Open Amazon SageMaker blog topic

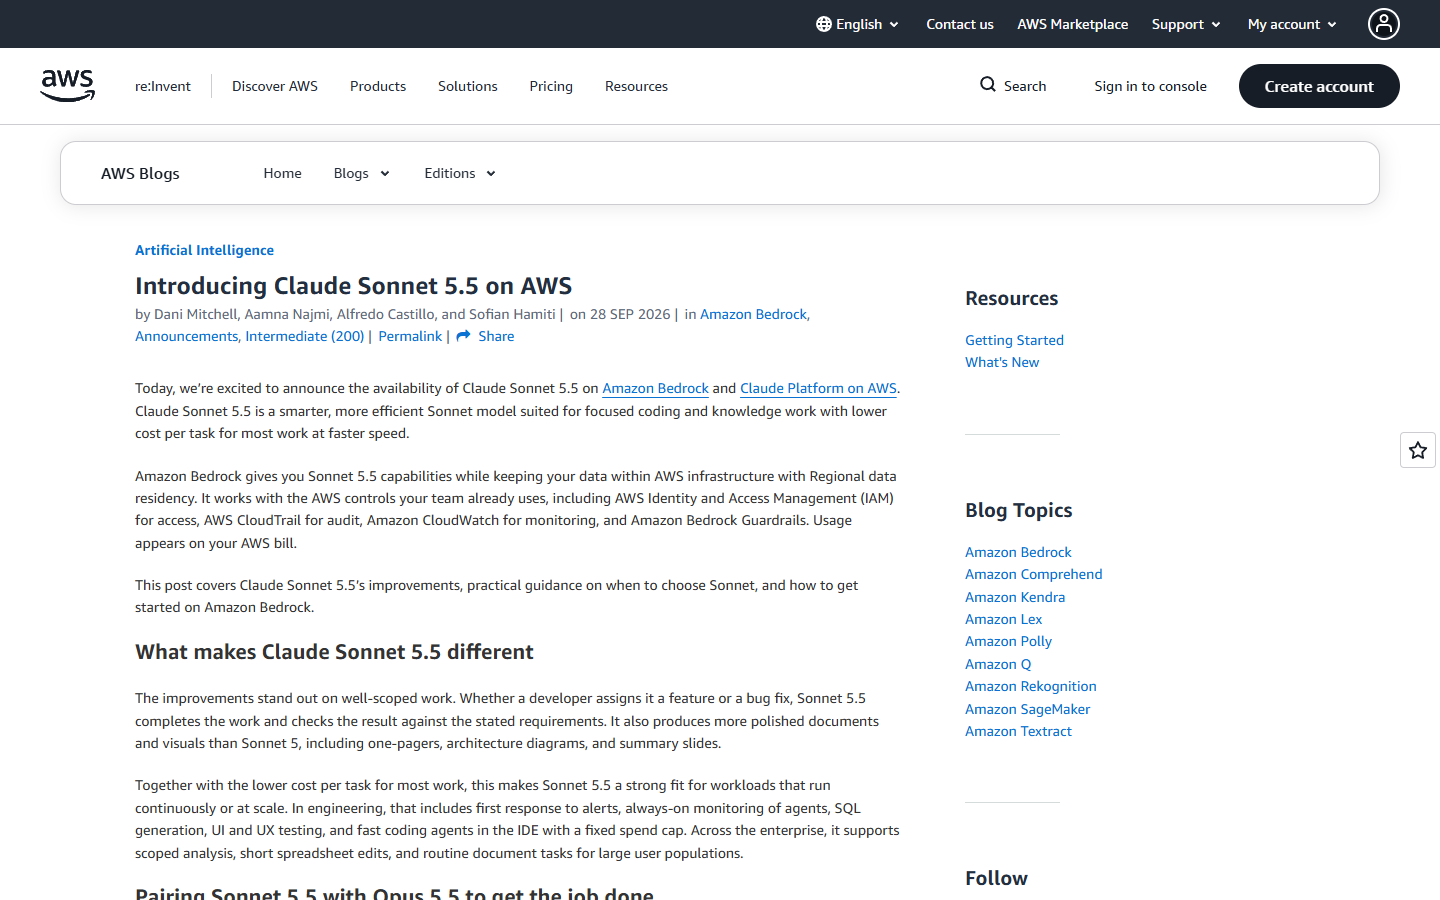(1028, 709)
